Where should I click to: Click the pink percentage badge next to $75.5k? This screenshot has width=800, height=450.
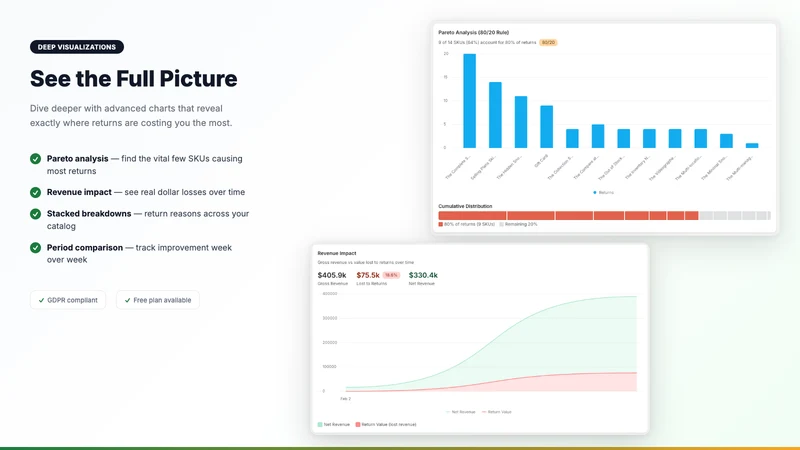pyautogui.click(x=391, y=275)
